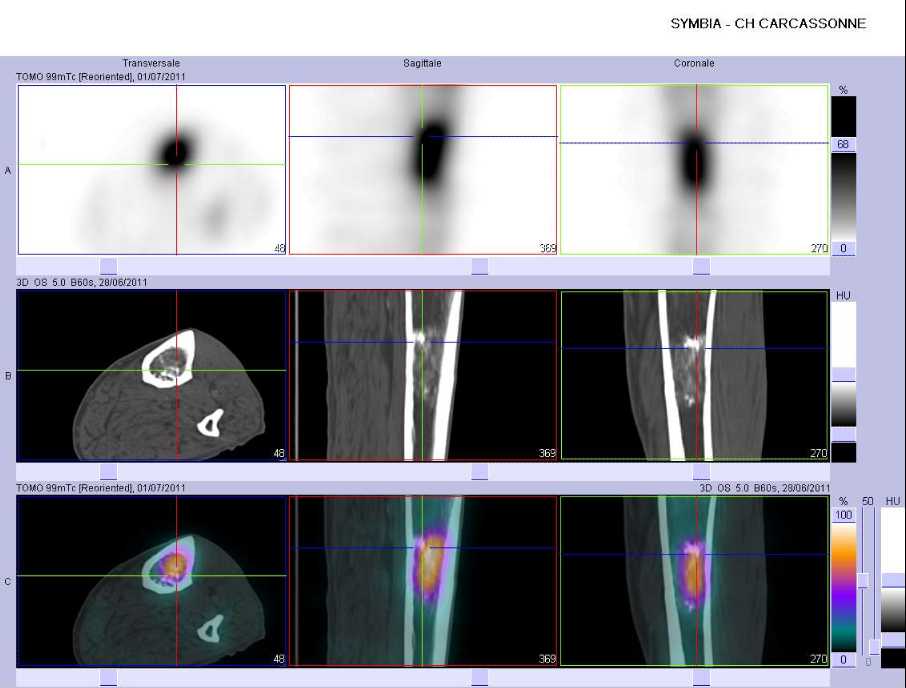Select the row A transverse SPECT view
This screenshot has width=906, height=688.
152,170
